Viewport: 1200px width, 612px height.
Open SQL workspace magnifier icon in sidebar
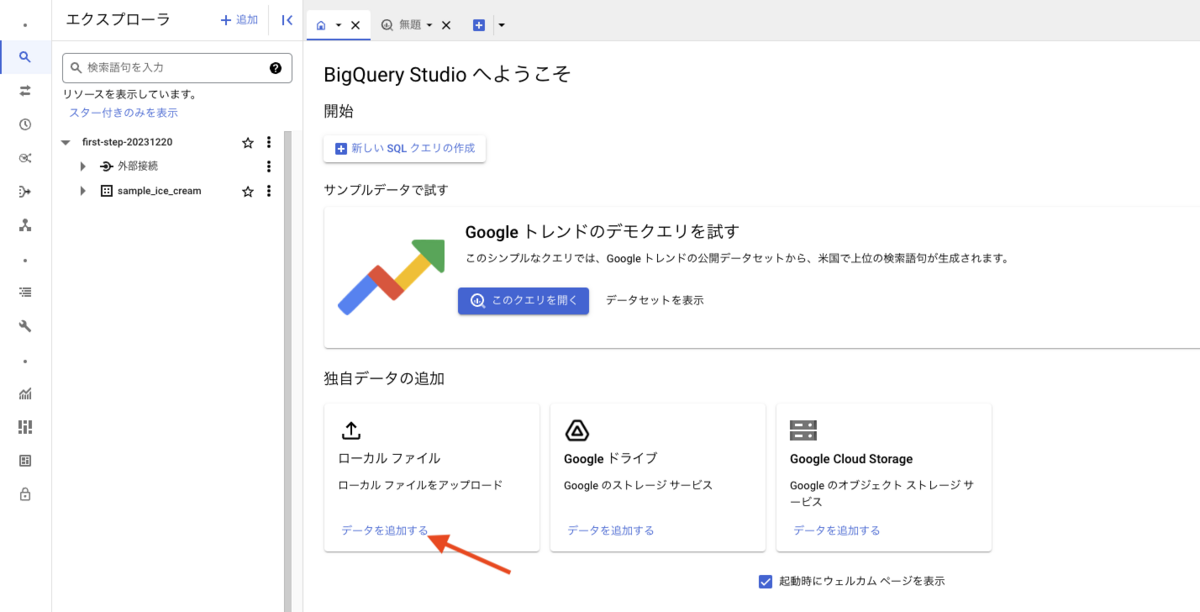pyautogui.click(x=25, y=57)
